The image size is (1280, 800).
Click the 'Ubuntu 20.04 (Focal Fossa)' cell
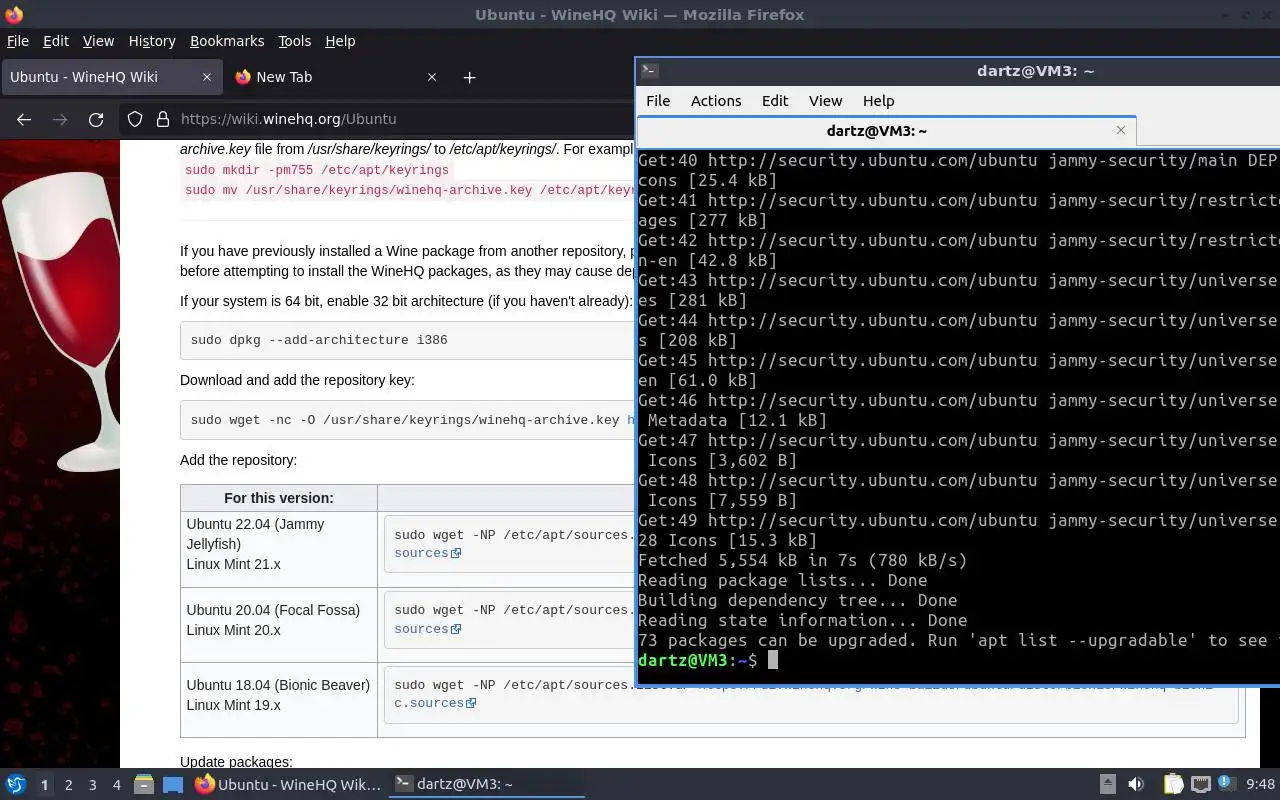279,624
